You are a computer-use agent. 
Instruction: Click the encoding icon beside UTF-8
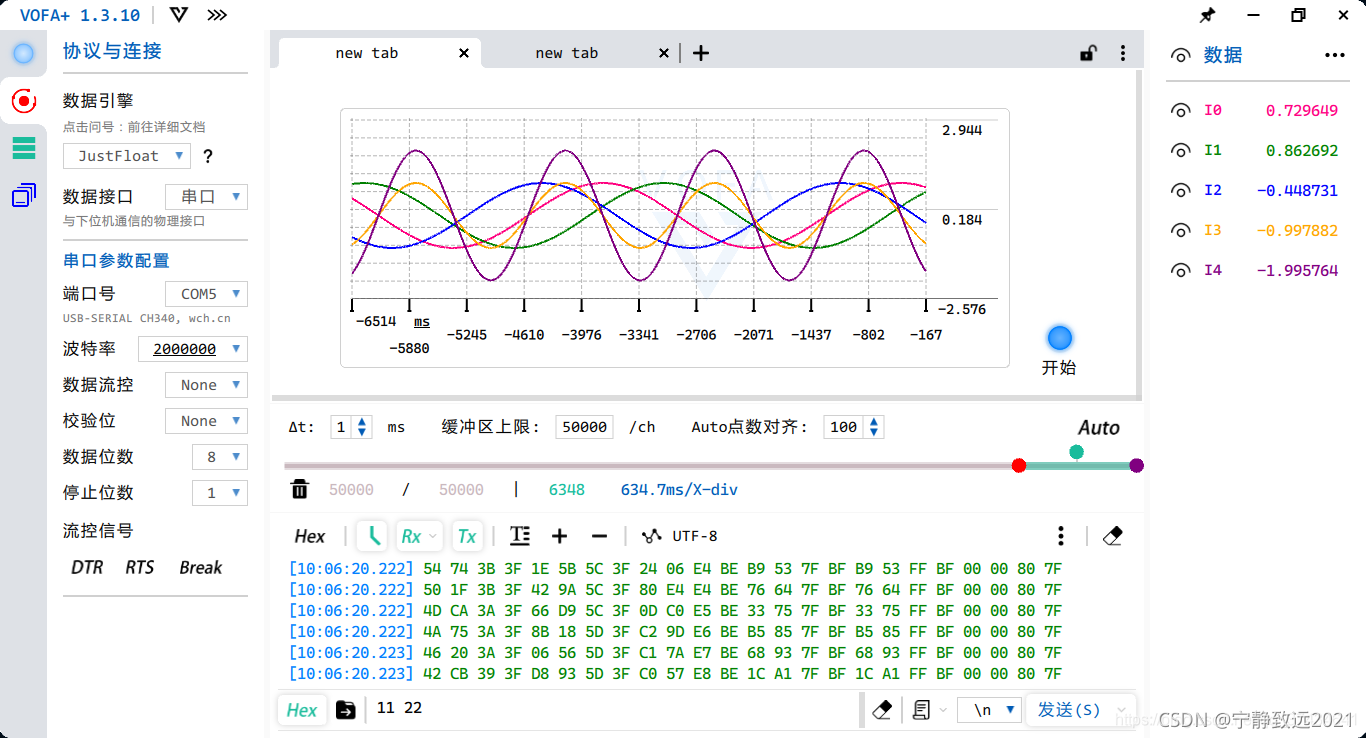point(651,536)
